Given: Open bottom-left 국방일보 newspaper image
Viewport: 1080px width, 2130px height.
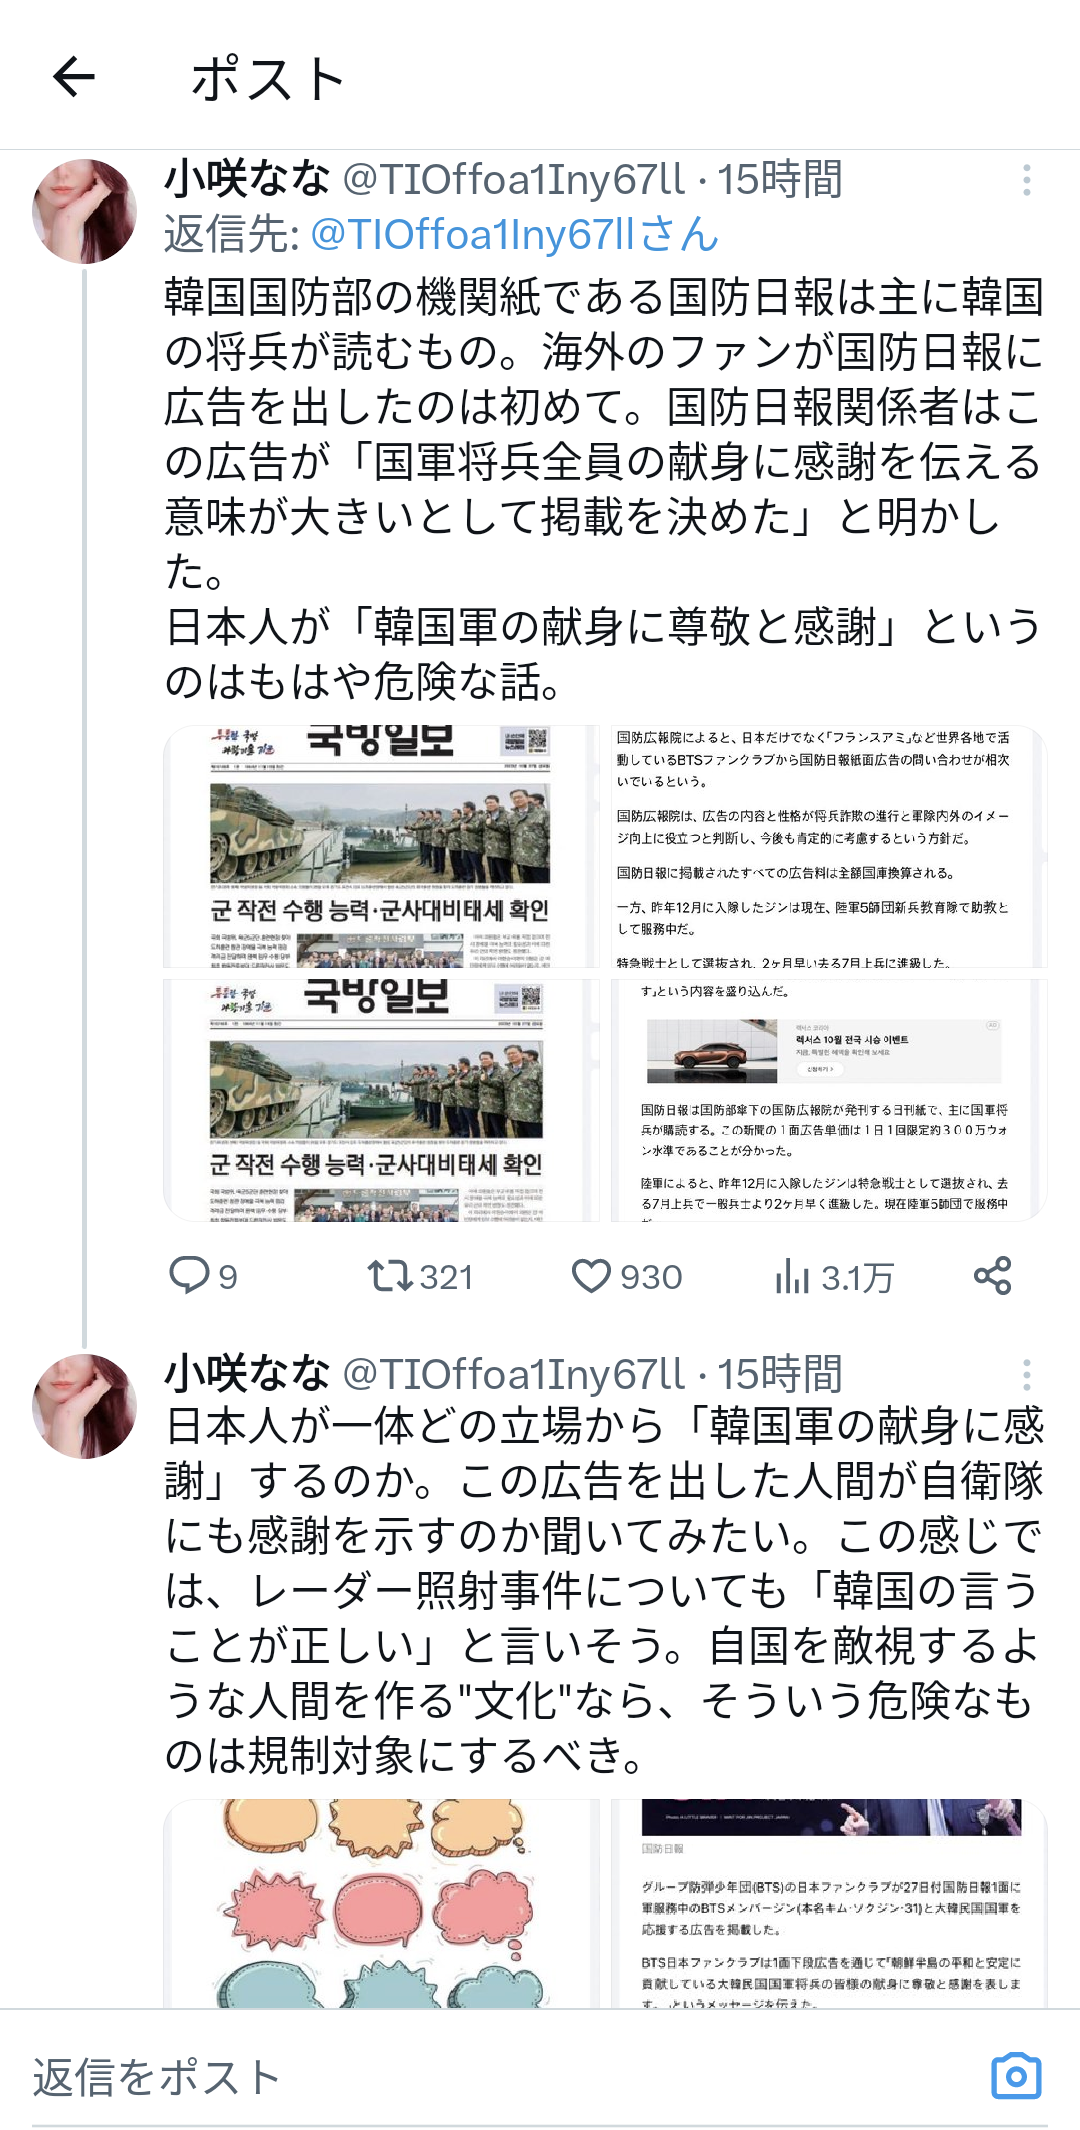Looking at the screenshot, I should [x=381, y=1100].
